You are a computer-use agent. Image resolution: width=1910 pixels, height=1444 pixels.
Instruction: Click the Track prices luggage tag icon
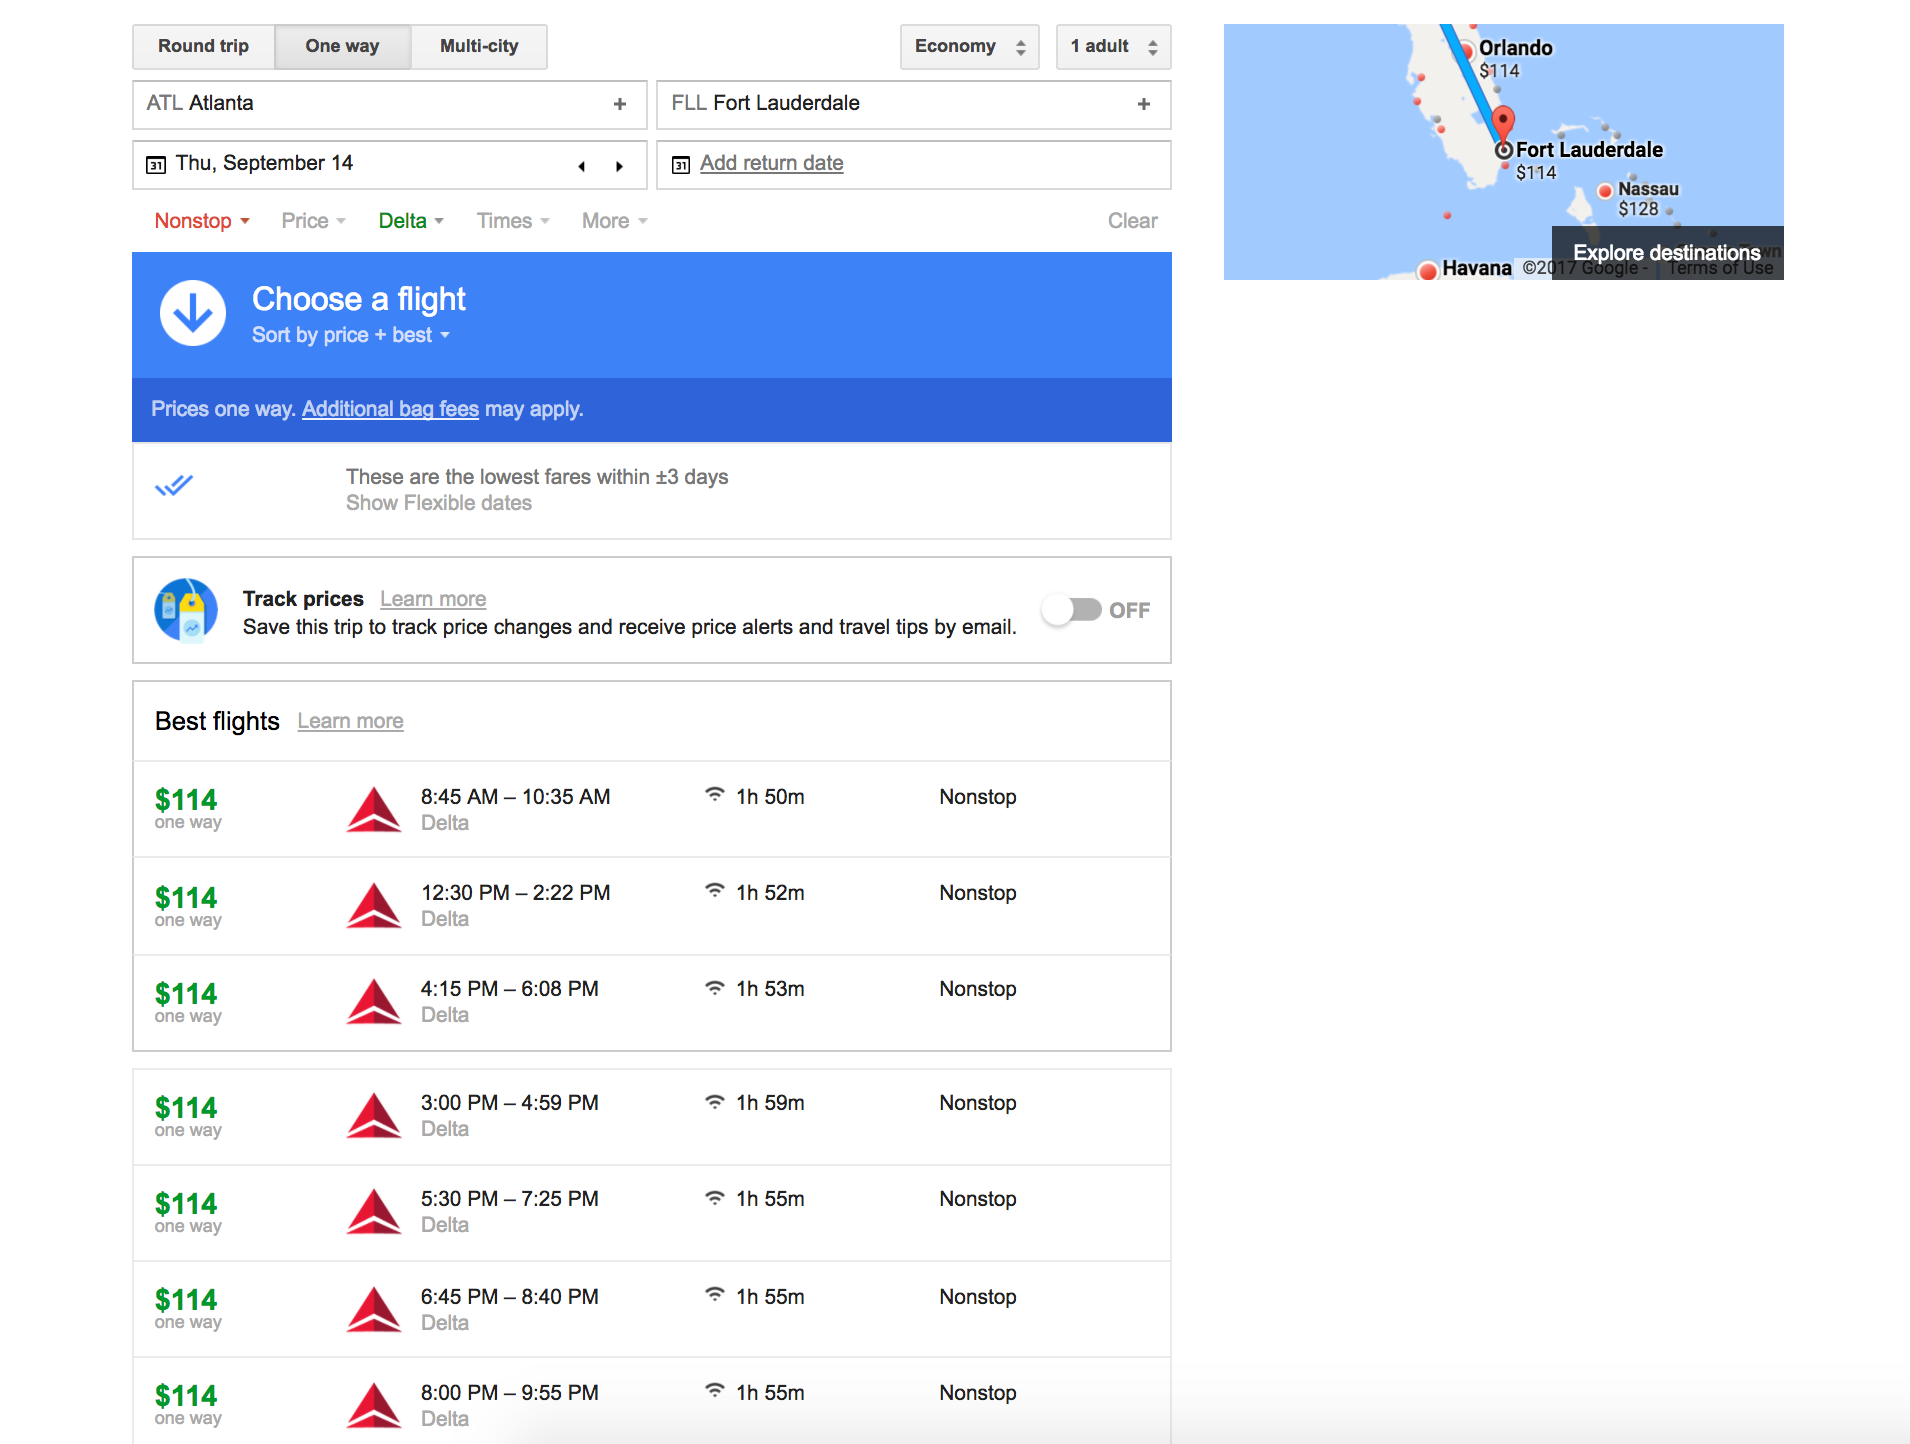(x=186, y=610)
